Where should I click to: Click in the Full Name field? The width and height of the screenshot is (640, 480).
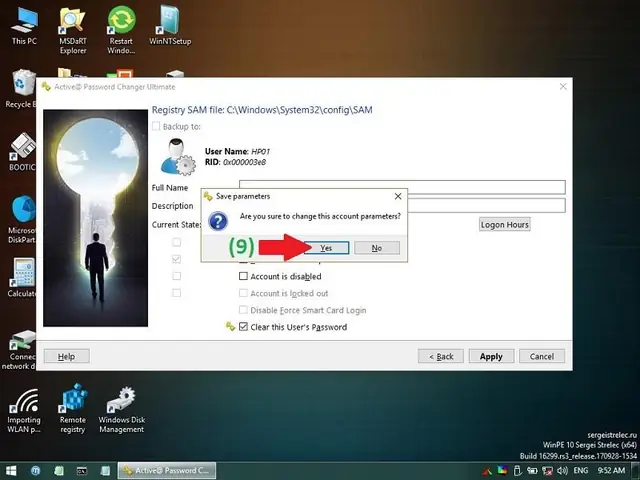402,187
